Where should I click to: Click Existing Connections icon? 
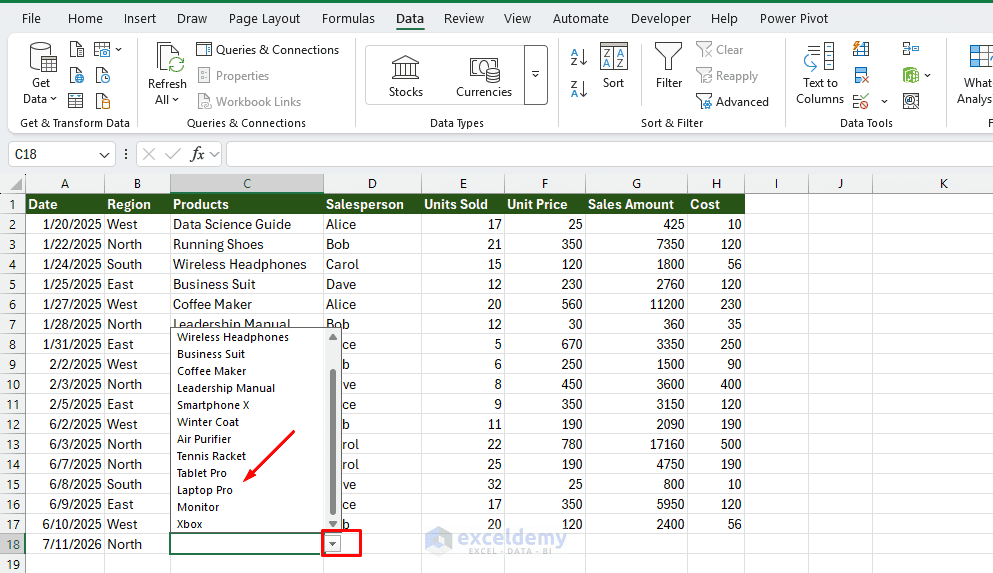coord(103,101)
